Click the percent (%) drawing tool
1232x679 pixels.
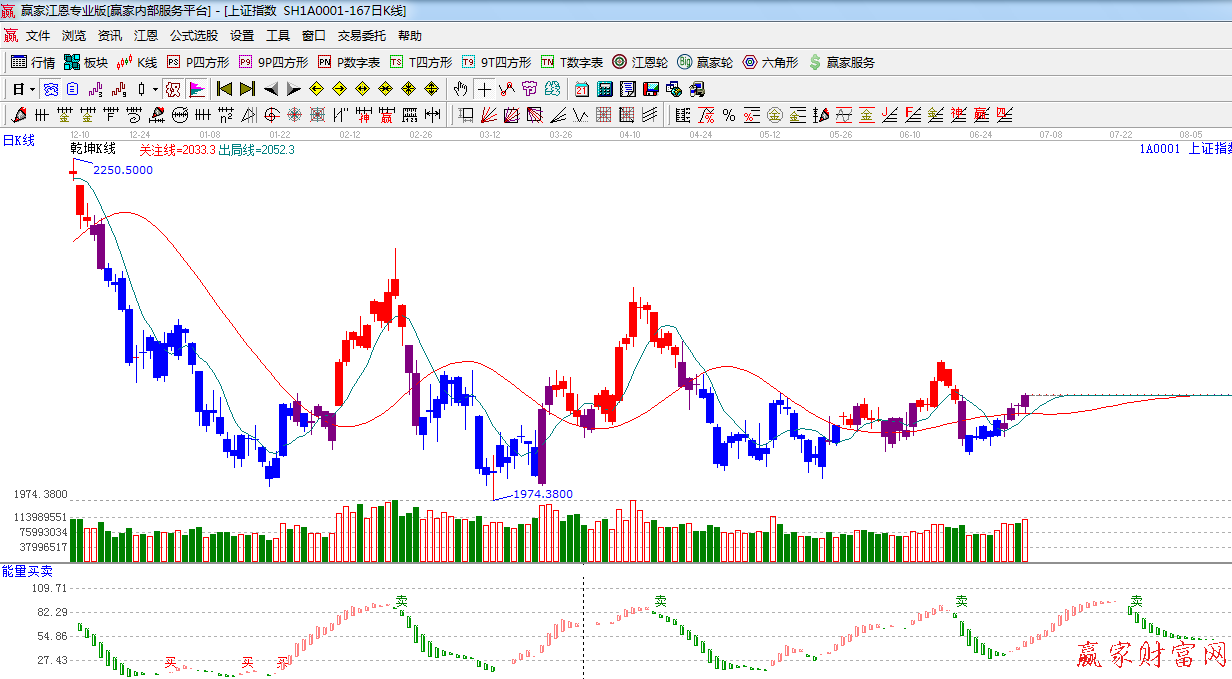[x=729, y=115]
